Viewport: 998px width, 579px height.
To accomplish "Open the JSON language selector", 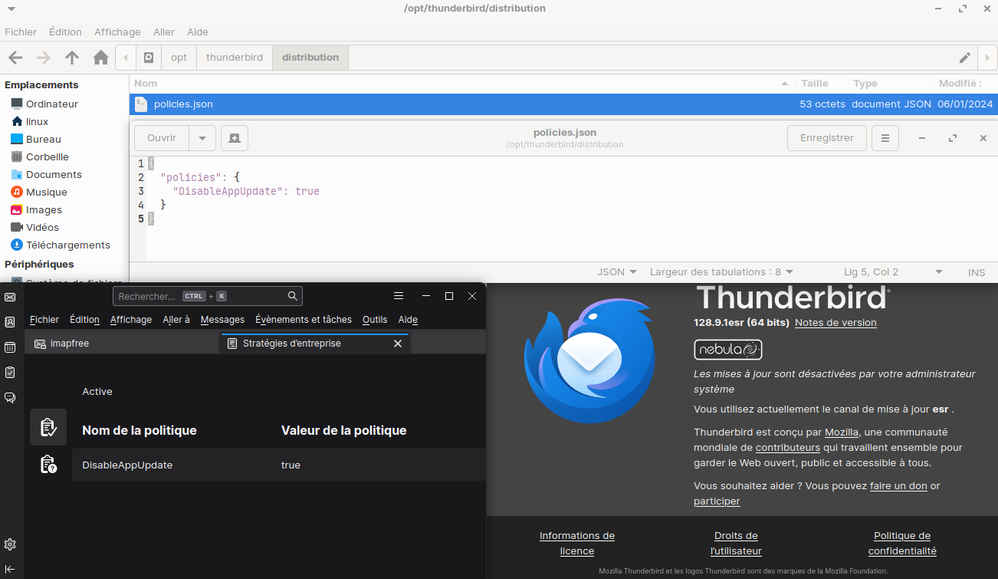I will click(616, 272).
